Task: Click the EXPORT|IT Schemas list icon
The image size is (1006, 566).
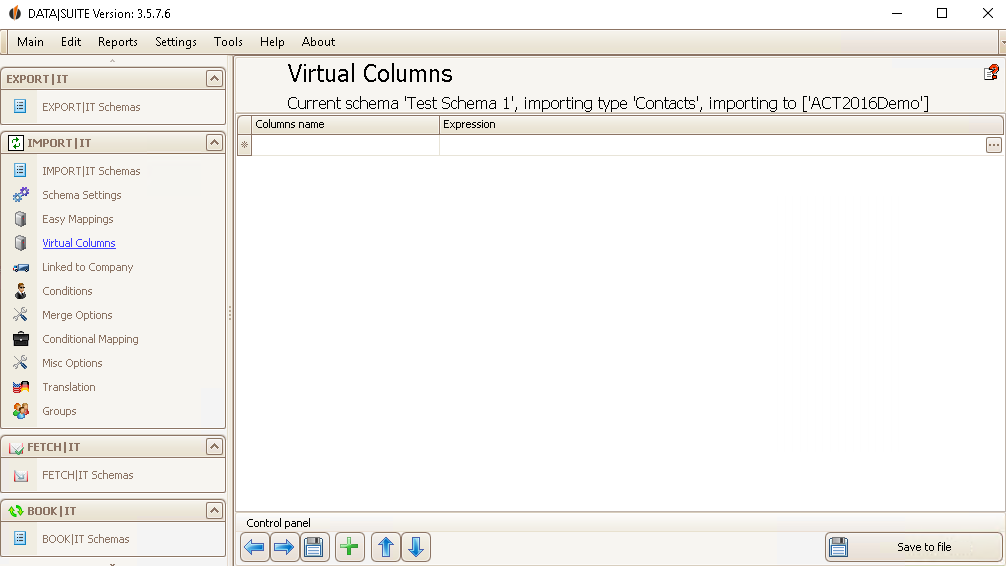Action: coord(20,106)
